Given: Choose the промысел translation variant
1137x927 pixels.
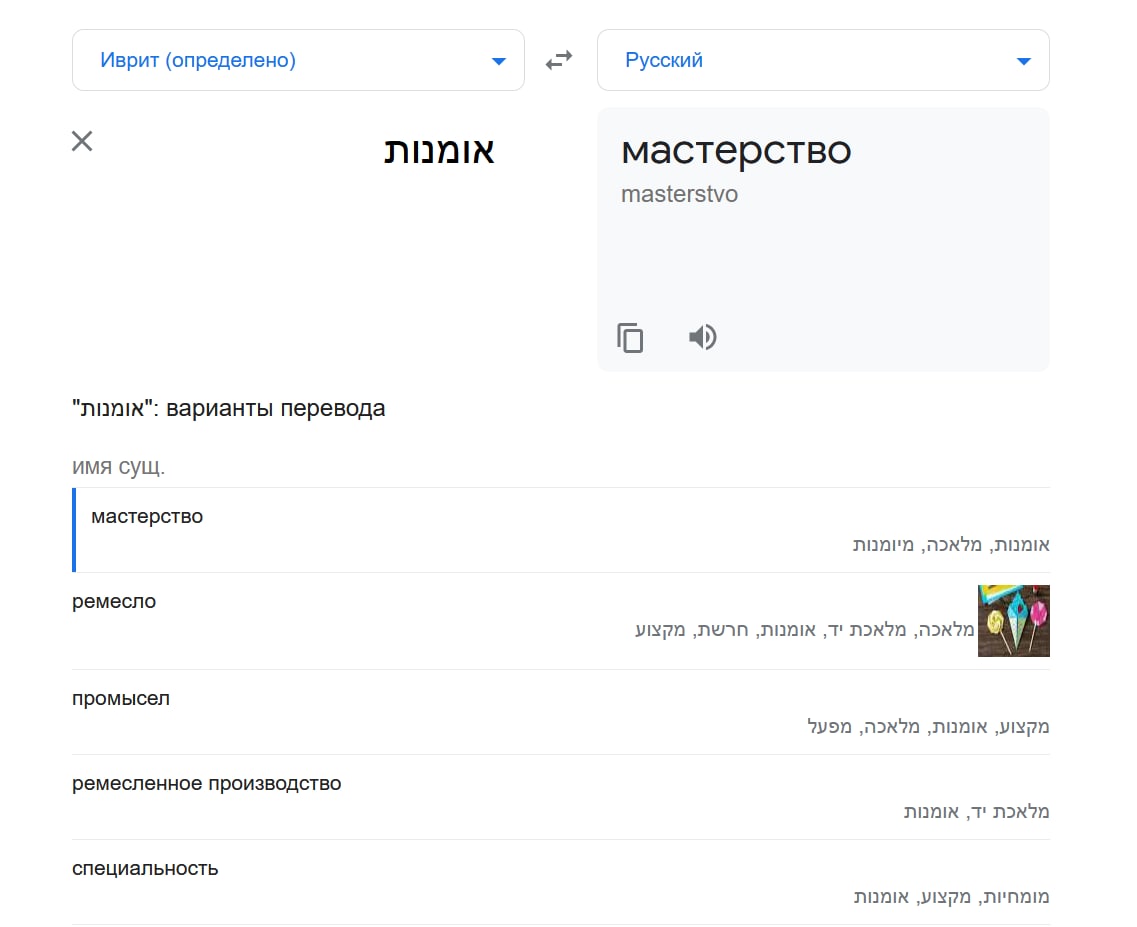Looking at the screenshot, I should (x=120, y=699).
